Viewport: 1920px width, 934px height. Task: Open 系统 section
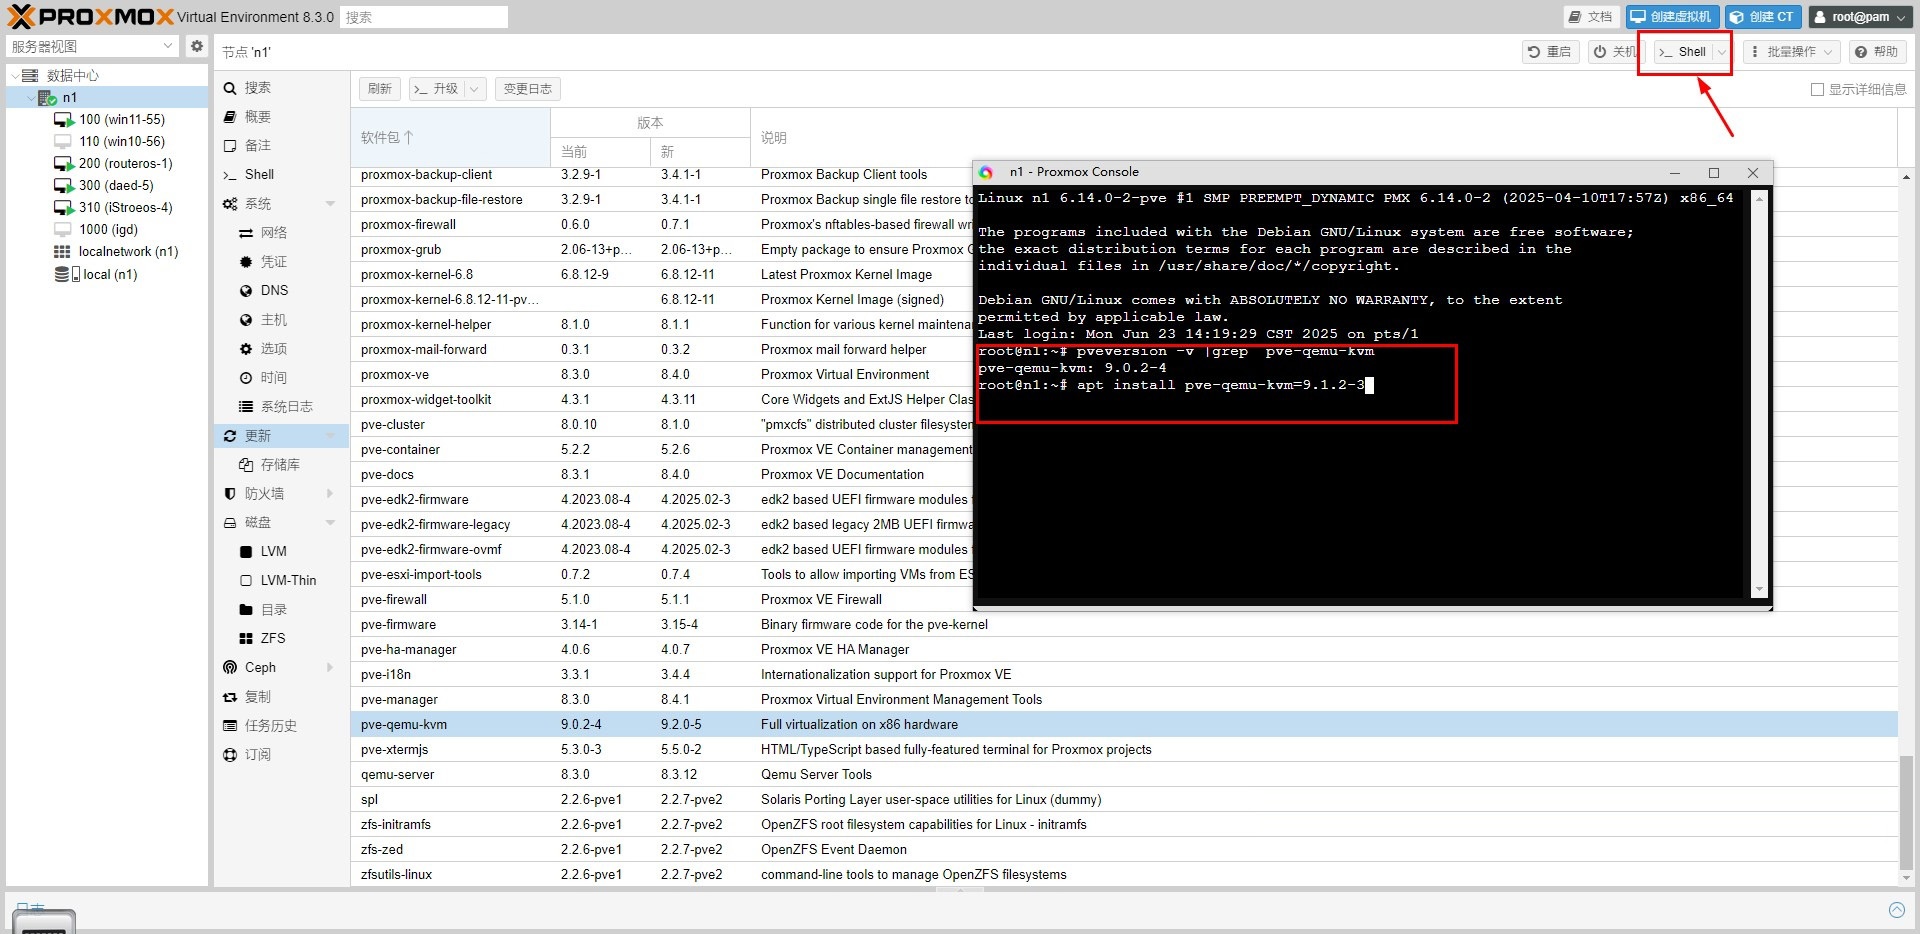[x=258, y=203]
